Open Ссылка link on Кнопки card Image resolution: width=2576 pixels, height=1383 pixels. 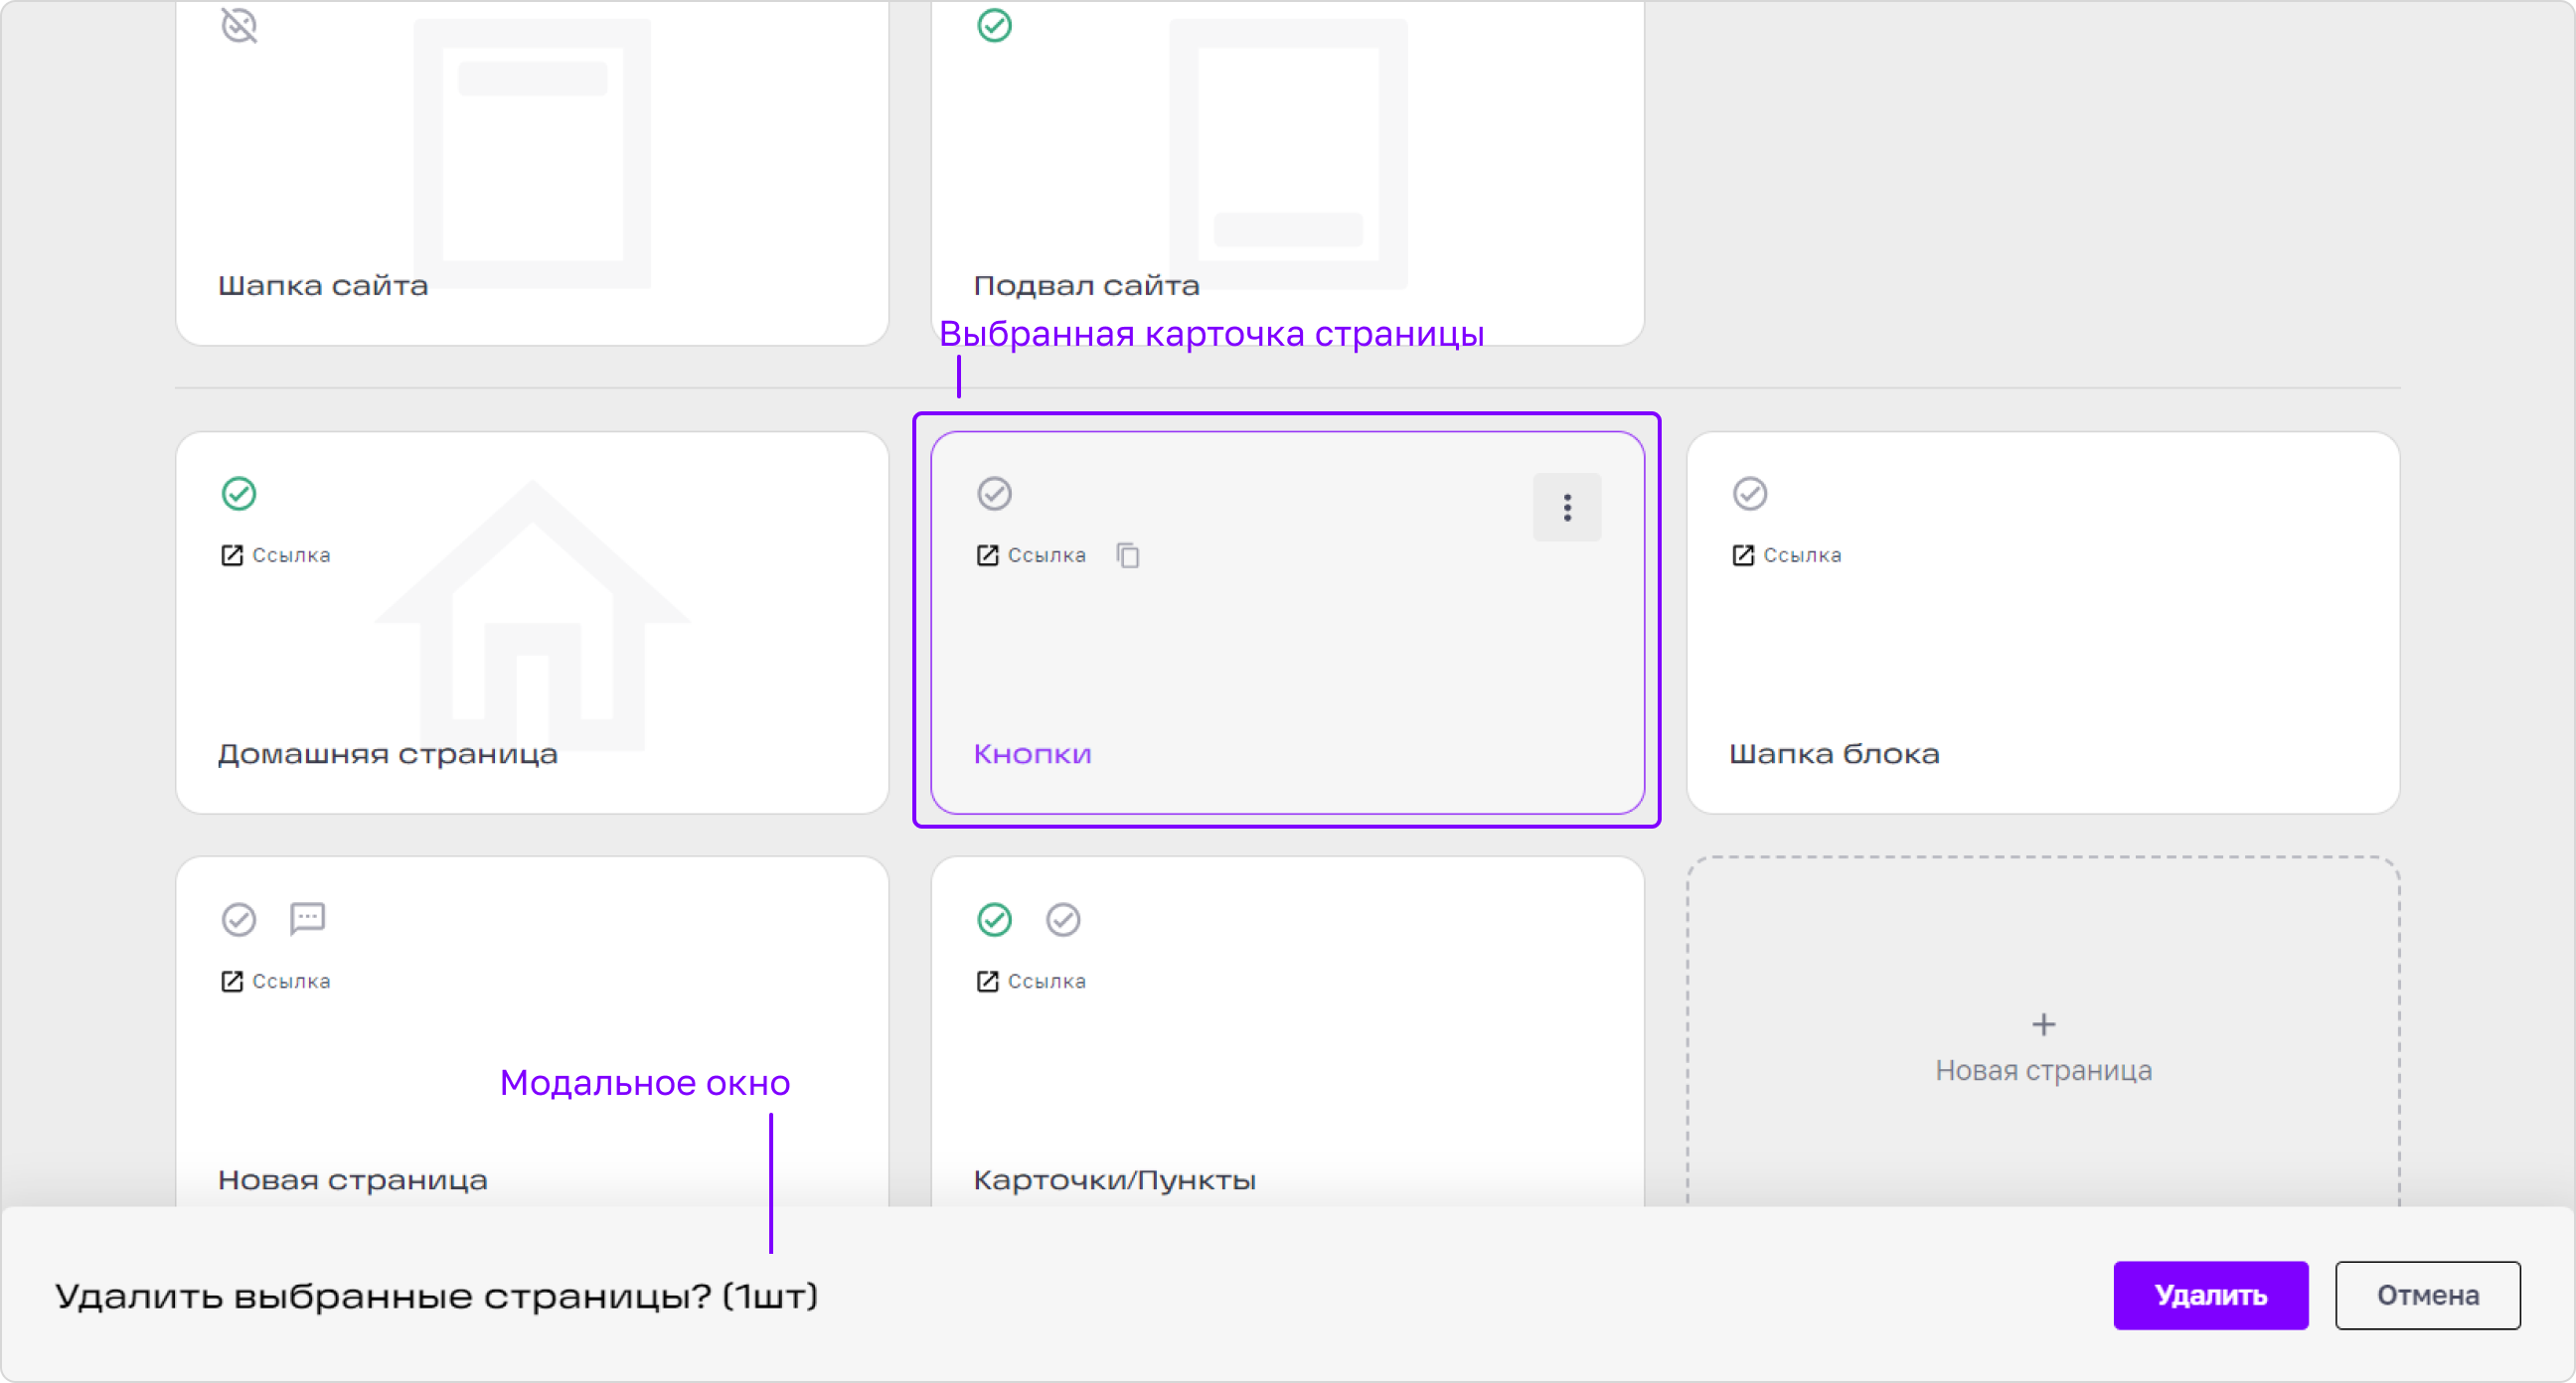point(1031,555)
